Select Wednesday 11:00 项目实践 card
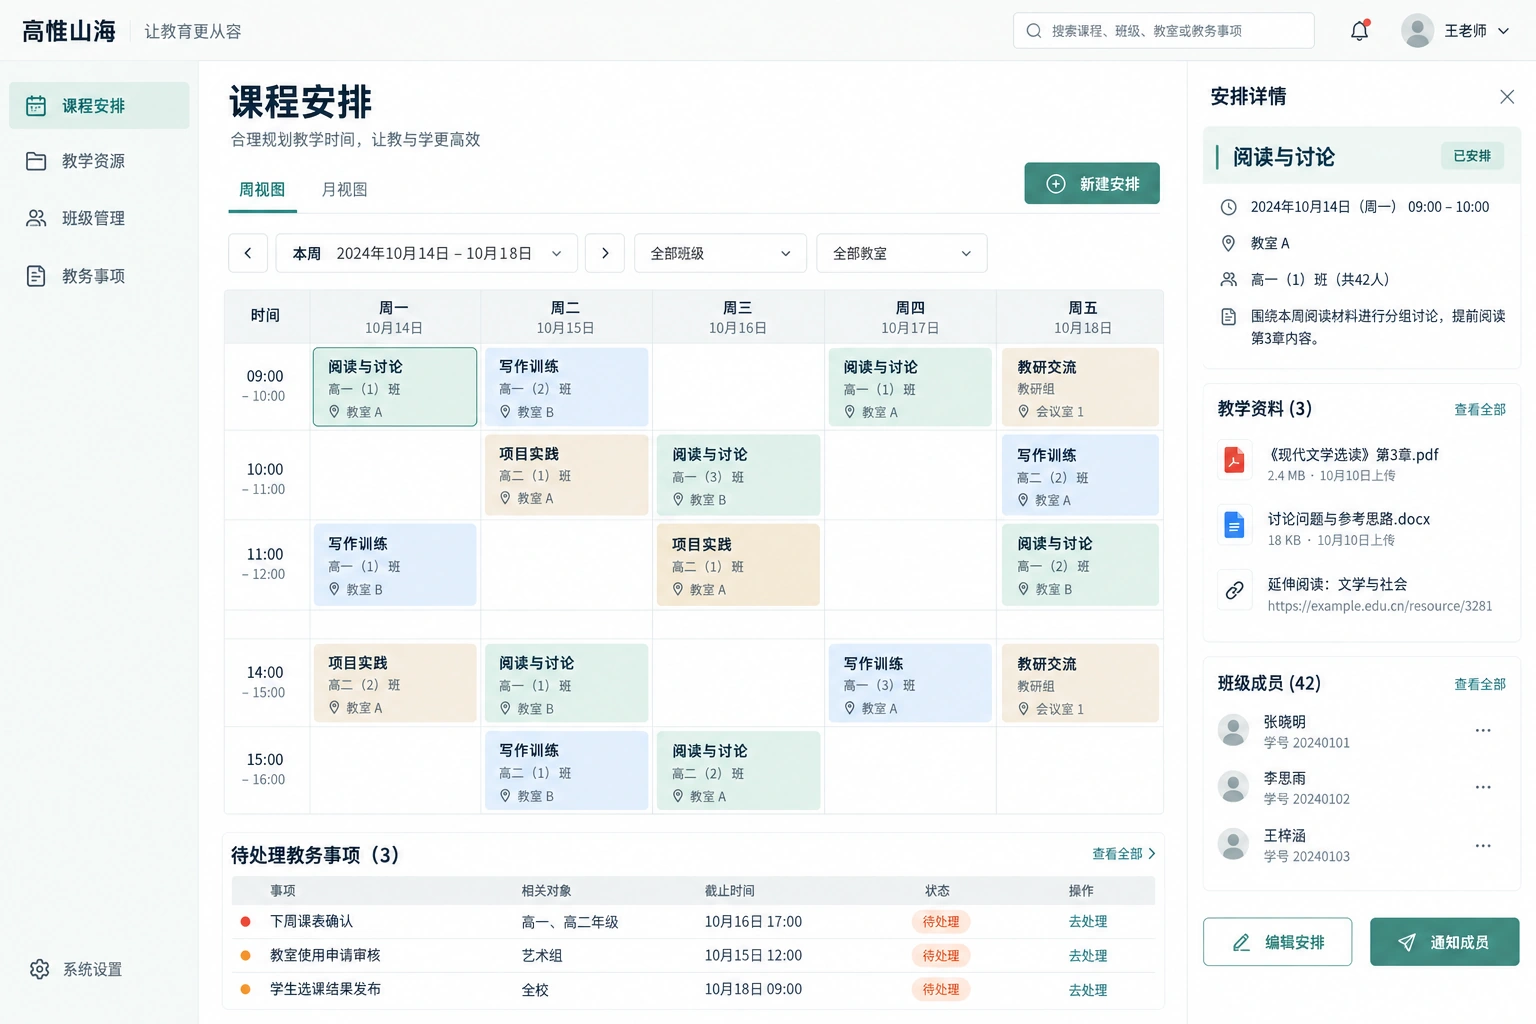This screenshot has width=1536, height=1024. (738, 565)
